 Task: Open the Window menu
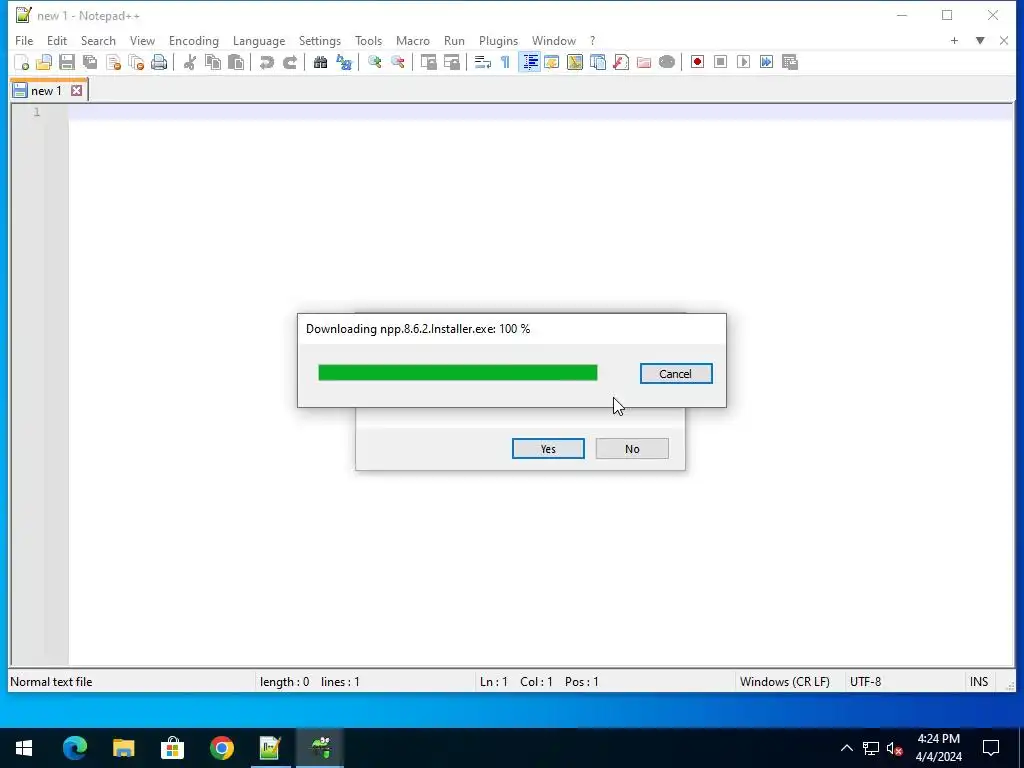coord(554,40)
